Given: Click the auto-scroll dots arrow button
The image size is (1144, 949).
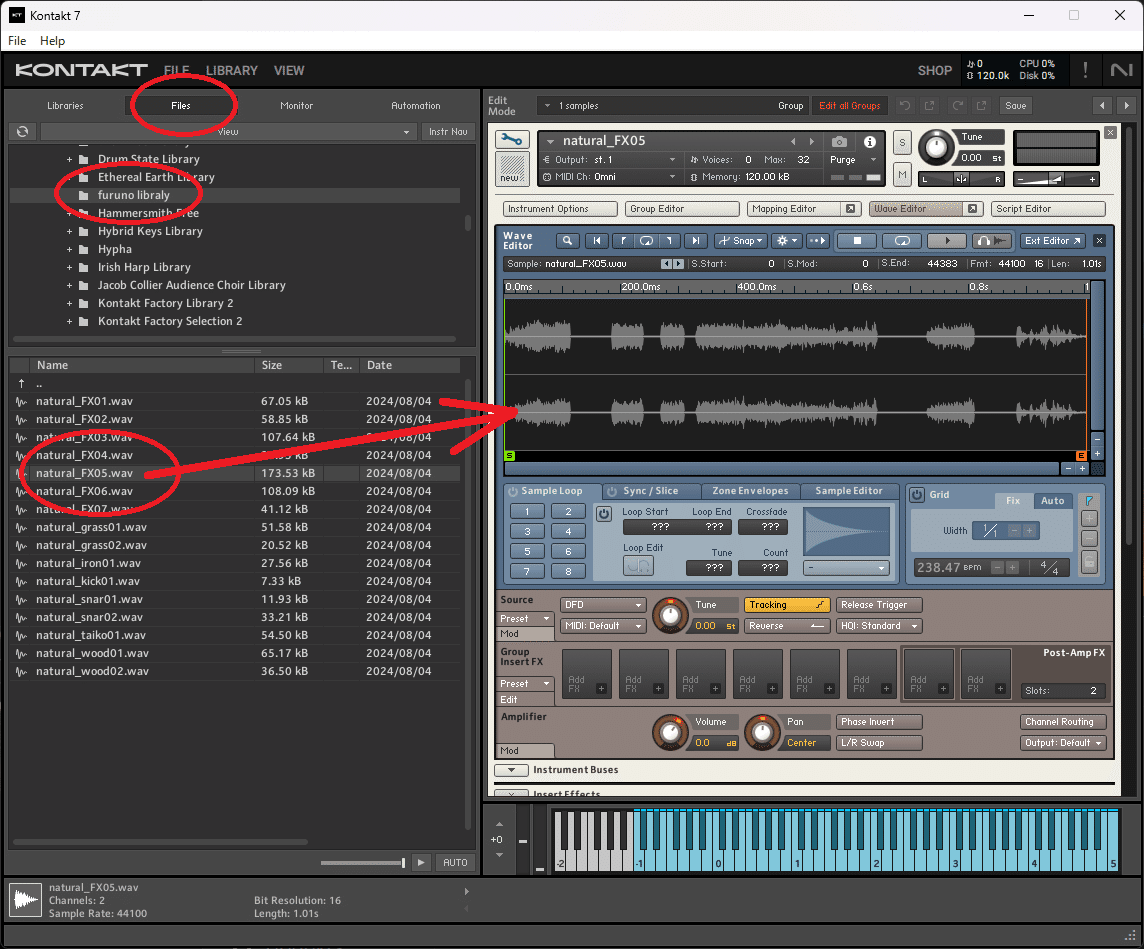Looking at the screenshot, I should click(x=818, y=241).
